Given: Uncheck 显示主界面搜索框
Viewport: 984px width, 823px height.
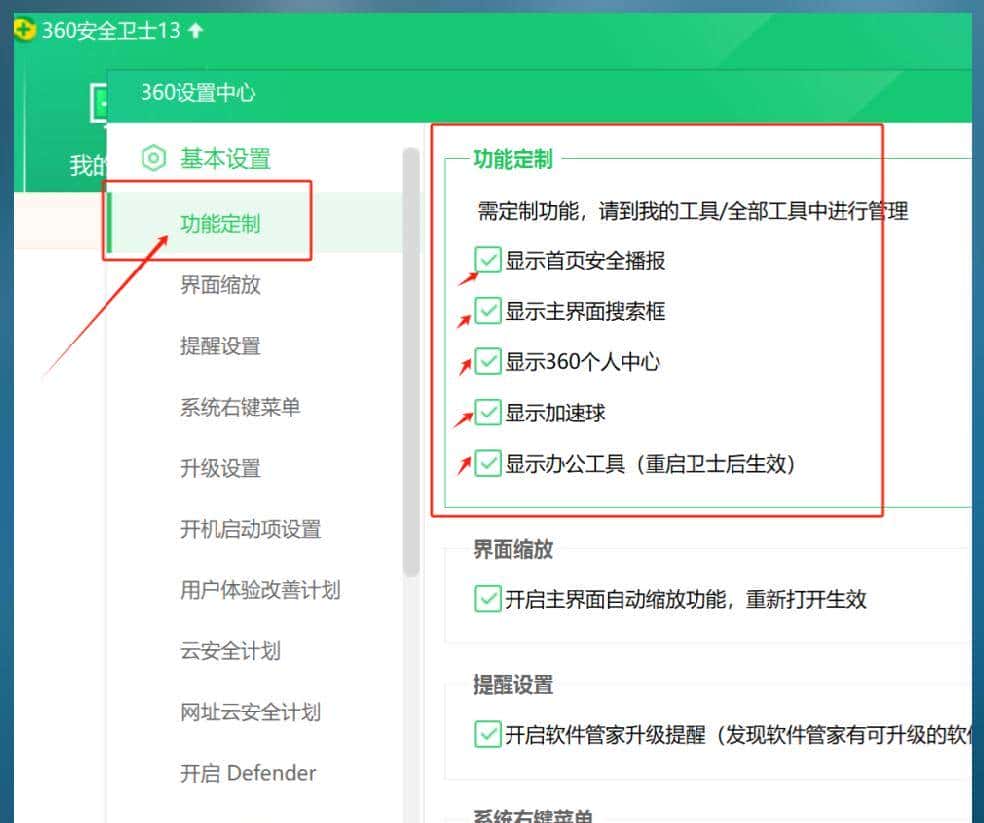Looking at the screenshot, I should coord(487,311).
